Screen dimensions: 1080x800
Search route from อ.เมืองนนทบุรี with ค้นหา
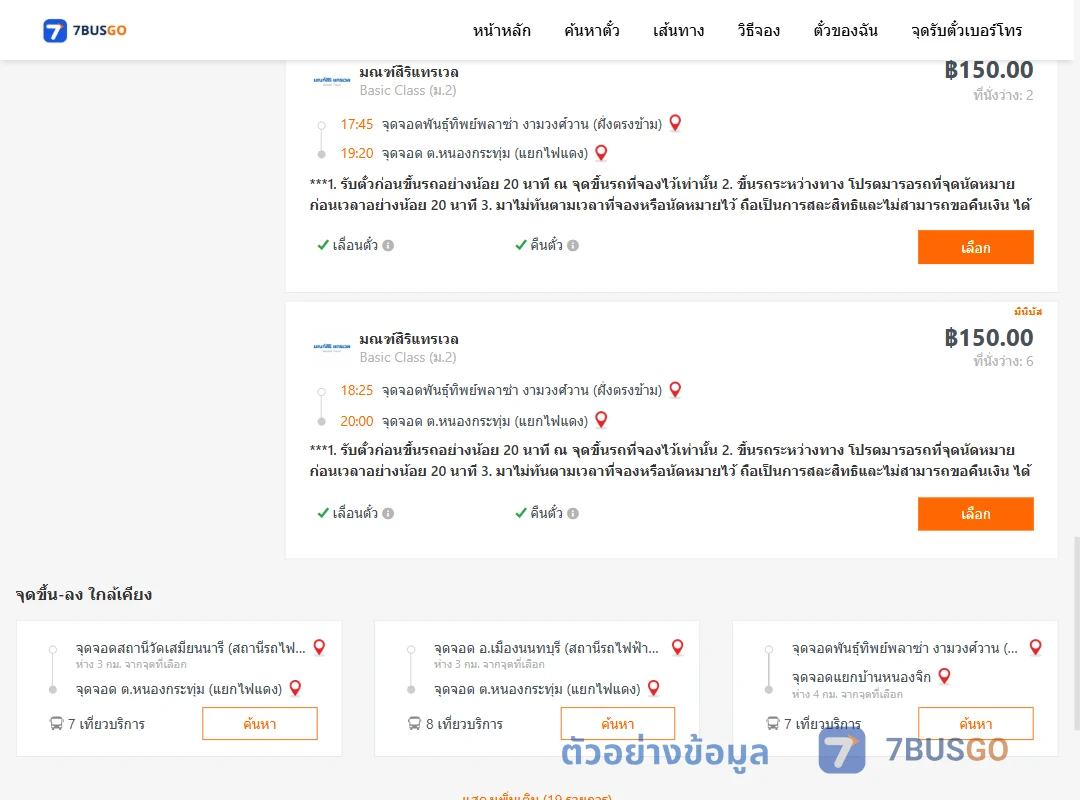(x=618, y=724)
